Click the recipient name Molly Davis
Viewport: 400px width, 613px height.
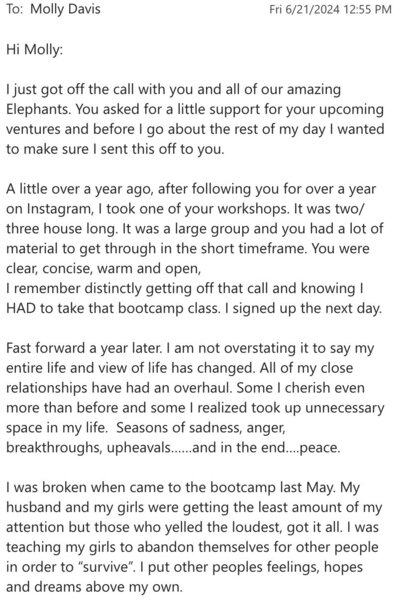65,9
